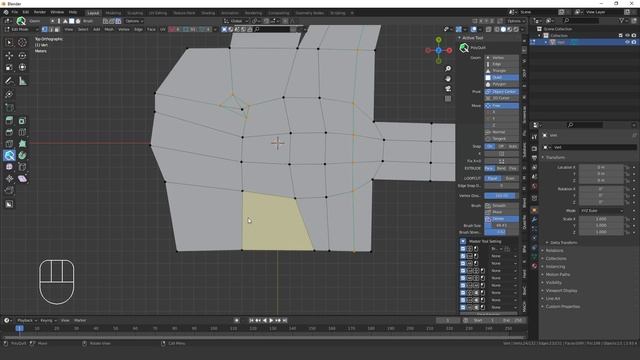Adjust the Brush Size slider
Image resolution: width=640 pixels, height=360 pixels.
tap(502, 225)
